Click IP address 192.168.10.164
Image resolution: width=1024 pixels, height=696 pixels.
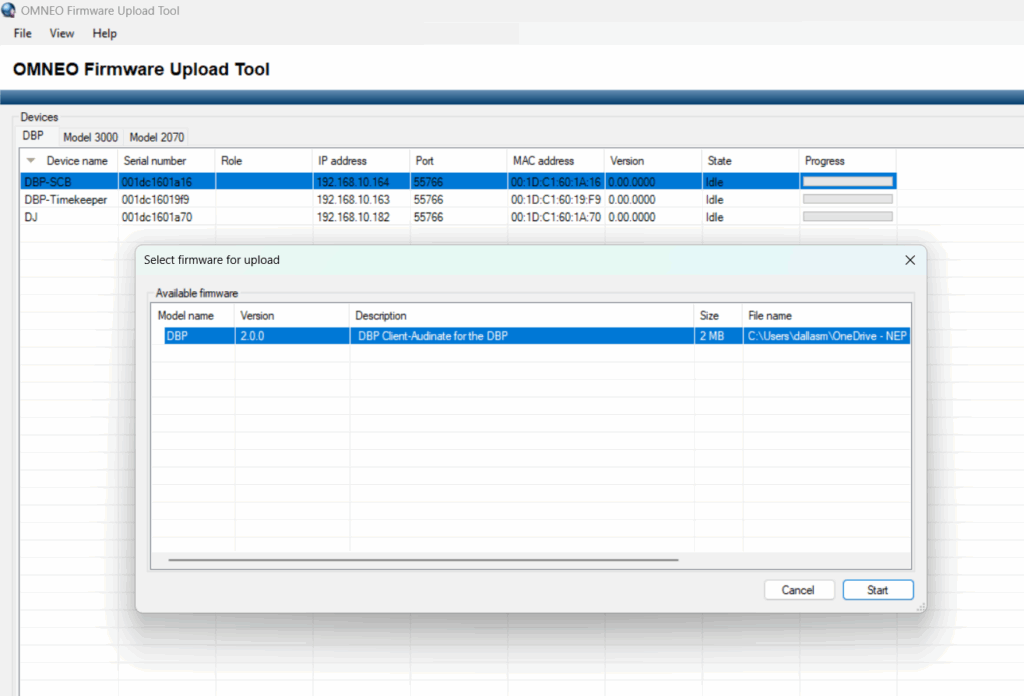point(353,182)
